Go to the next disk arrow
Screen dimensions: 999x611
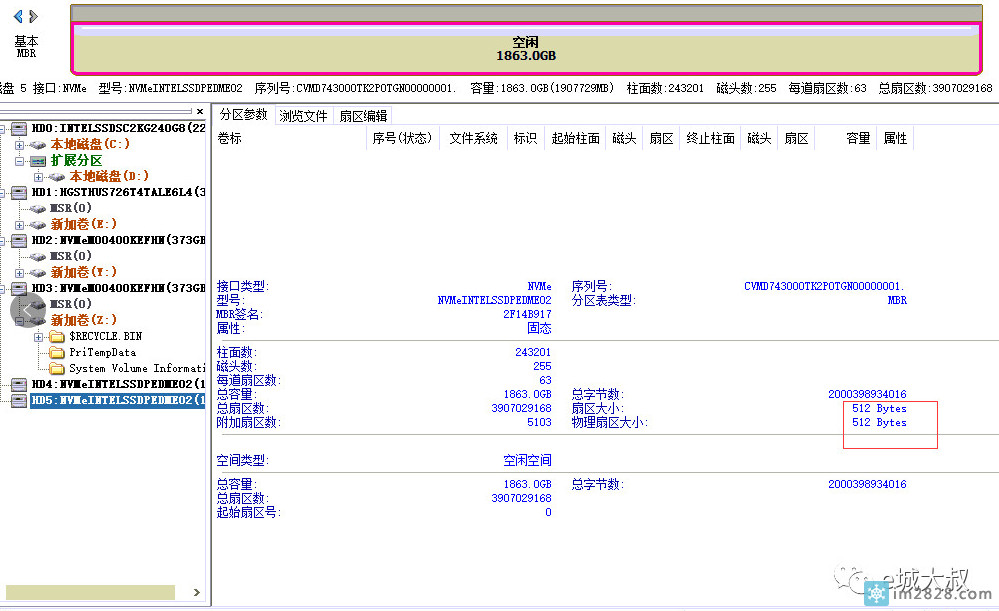34,16
